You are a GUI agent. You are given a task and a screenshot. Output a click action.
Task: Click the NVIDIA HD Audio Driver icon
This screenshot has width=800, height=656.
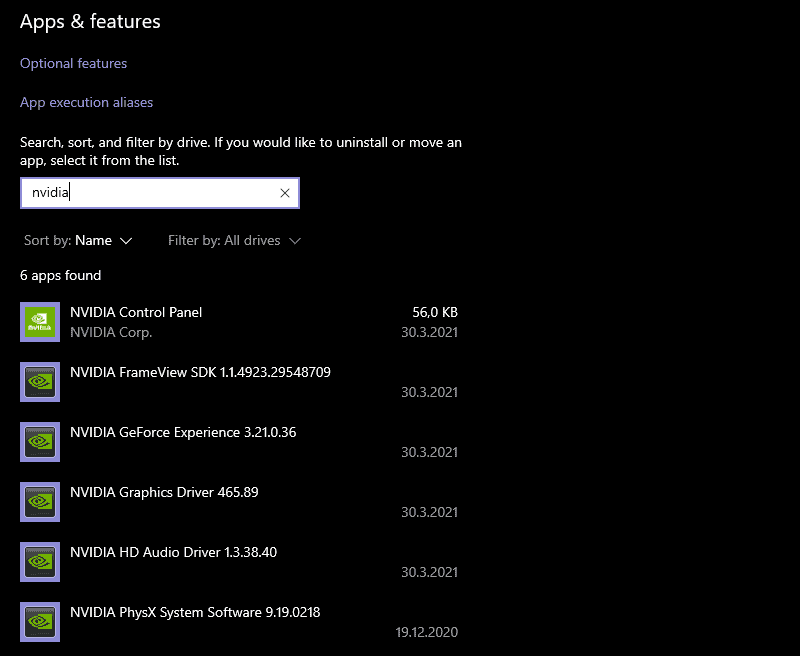(x=40, y=562)
